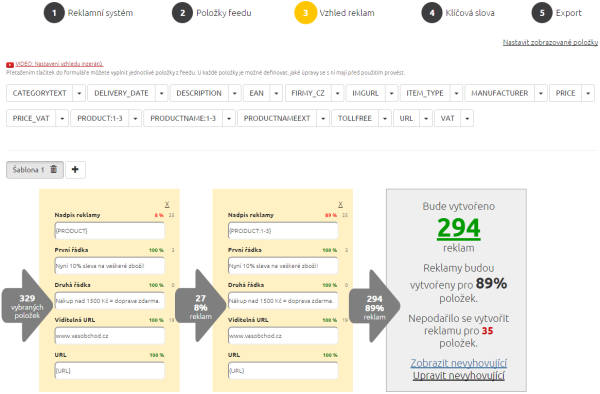Edit Druhá řádka field in second card

pyautogui.click(x=283, y=301)
